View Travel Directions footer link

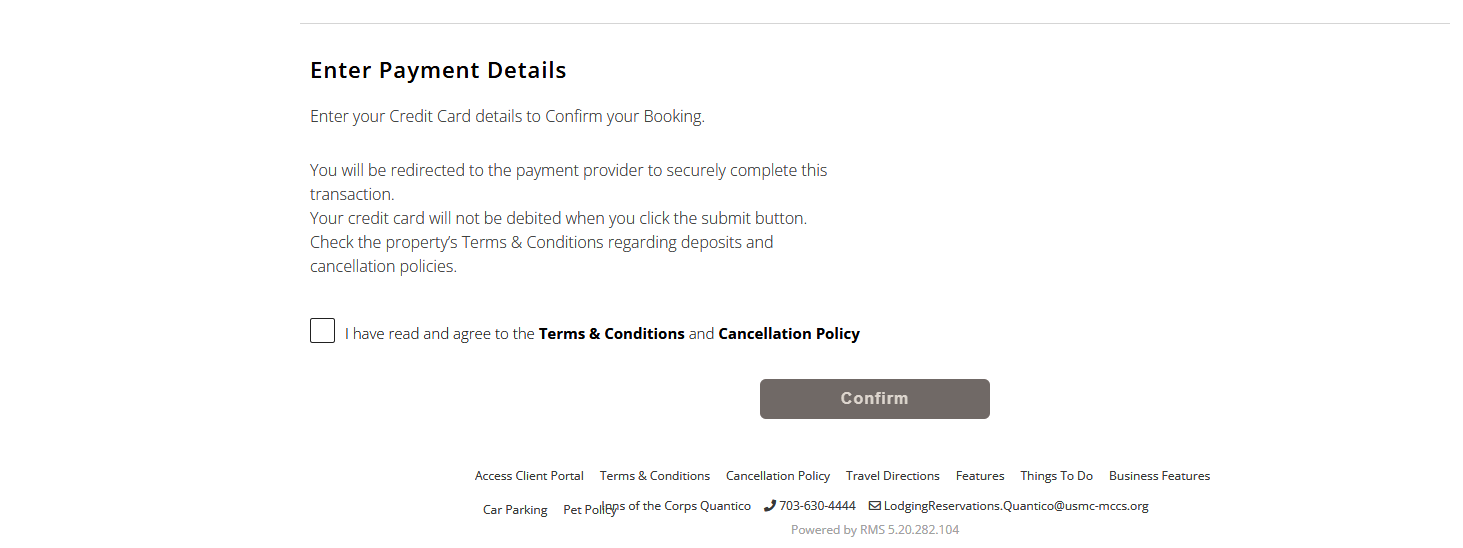[x=892, y=476]
